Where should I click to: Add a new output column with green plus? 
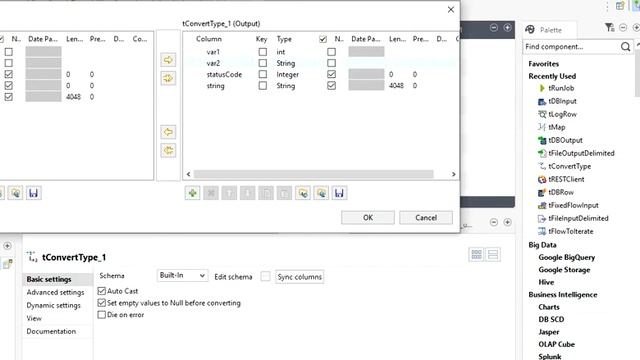[x=193, y=193]
